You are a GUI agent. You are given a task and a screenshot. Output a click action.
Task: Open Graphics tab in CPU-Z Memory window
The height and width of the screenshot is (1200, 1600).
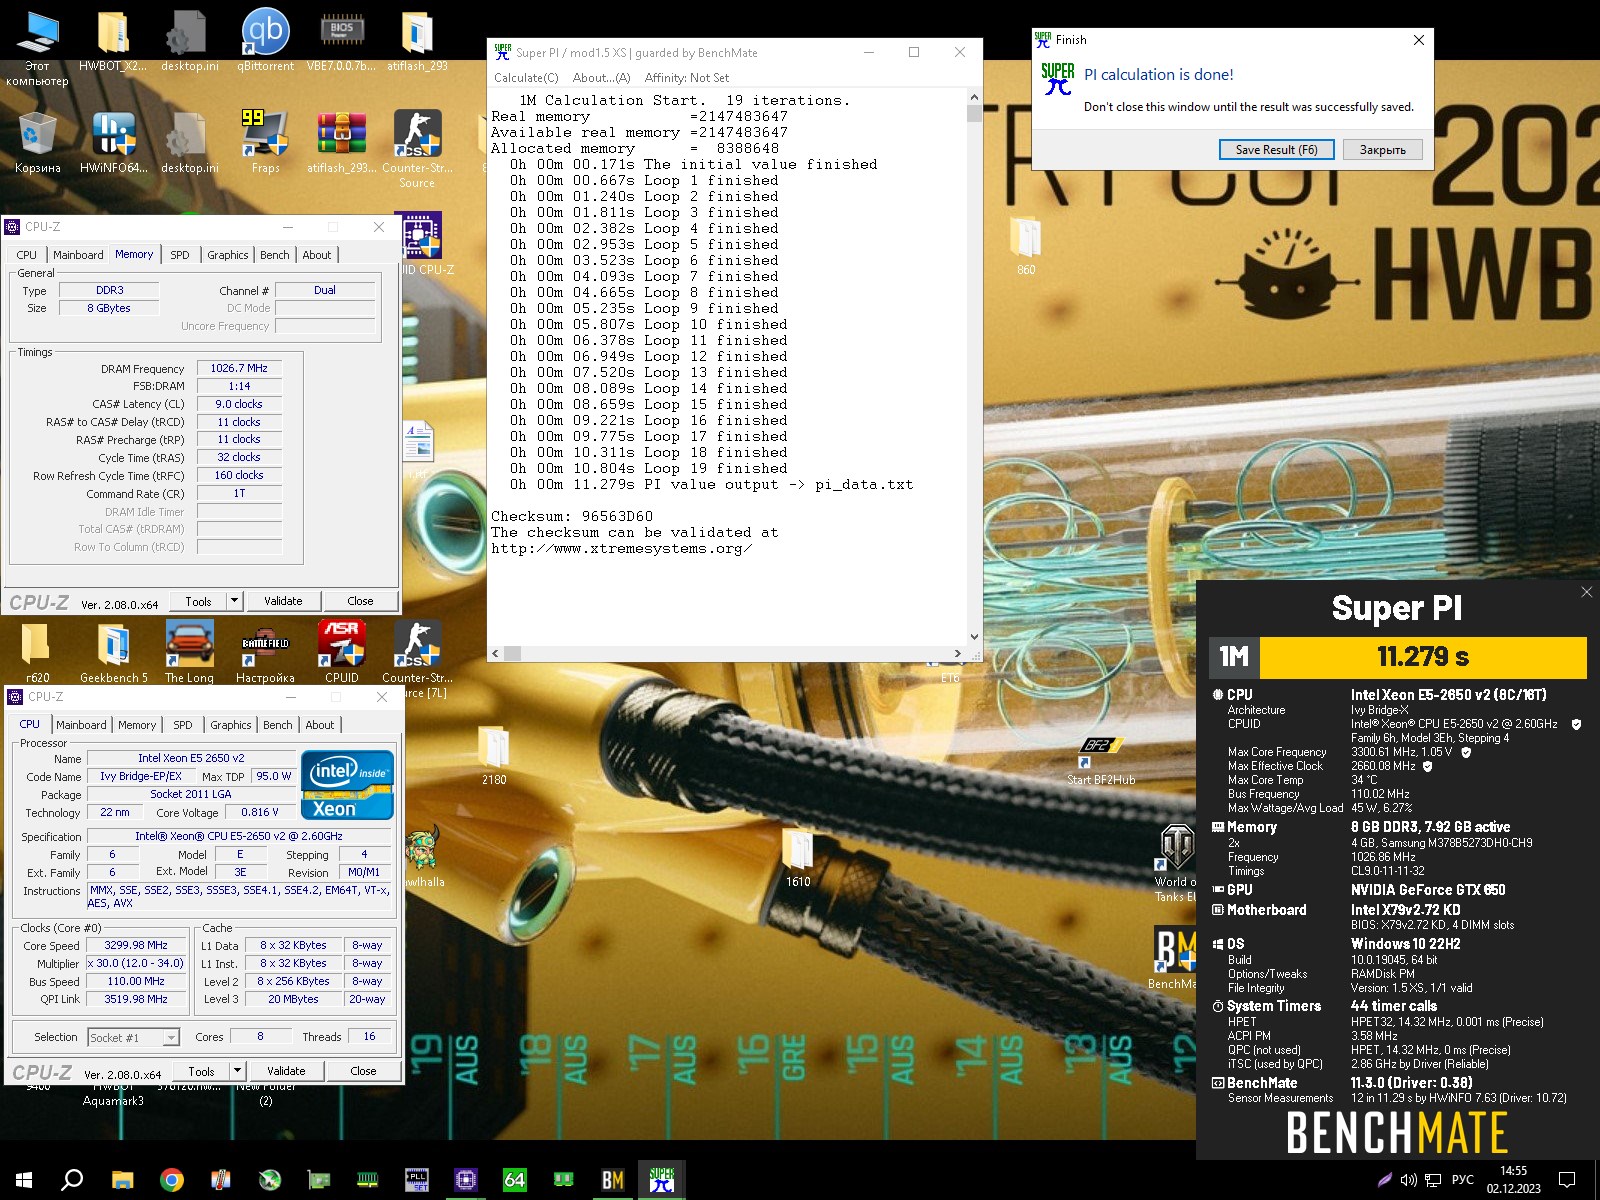(227, 255)
